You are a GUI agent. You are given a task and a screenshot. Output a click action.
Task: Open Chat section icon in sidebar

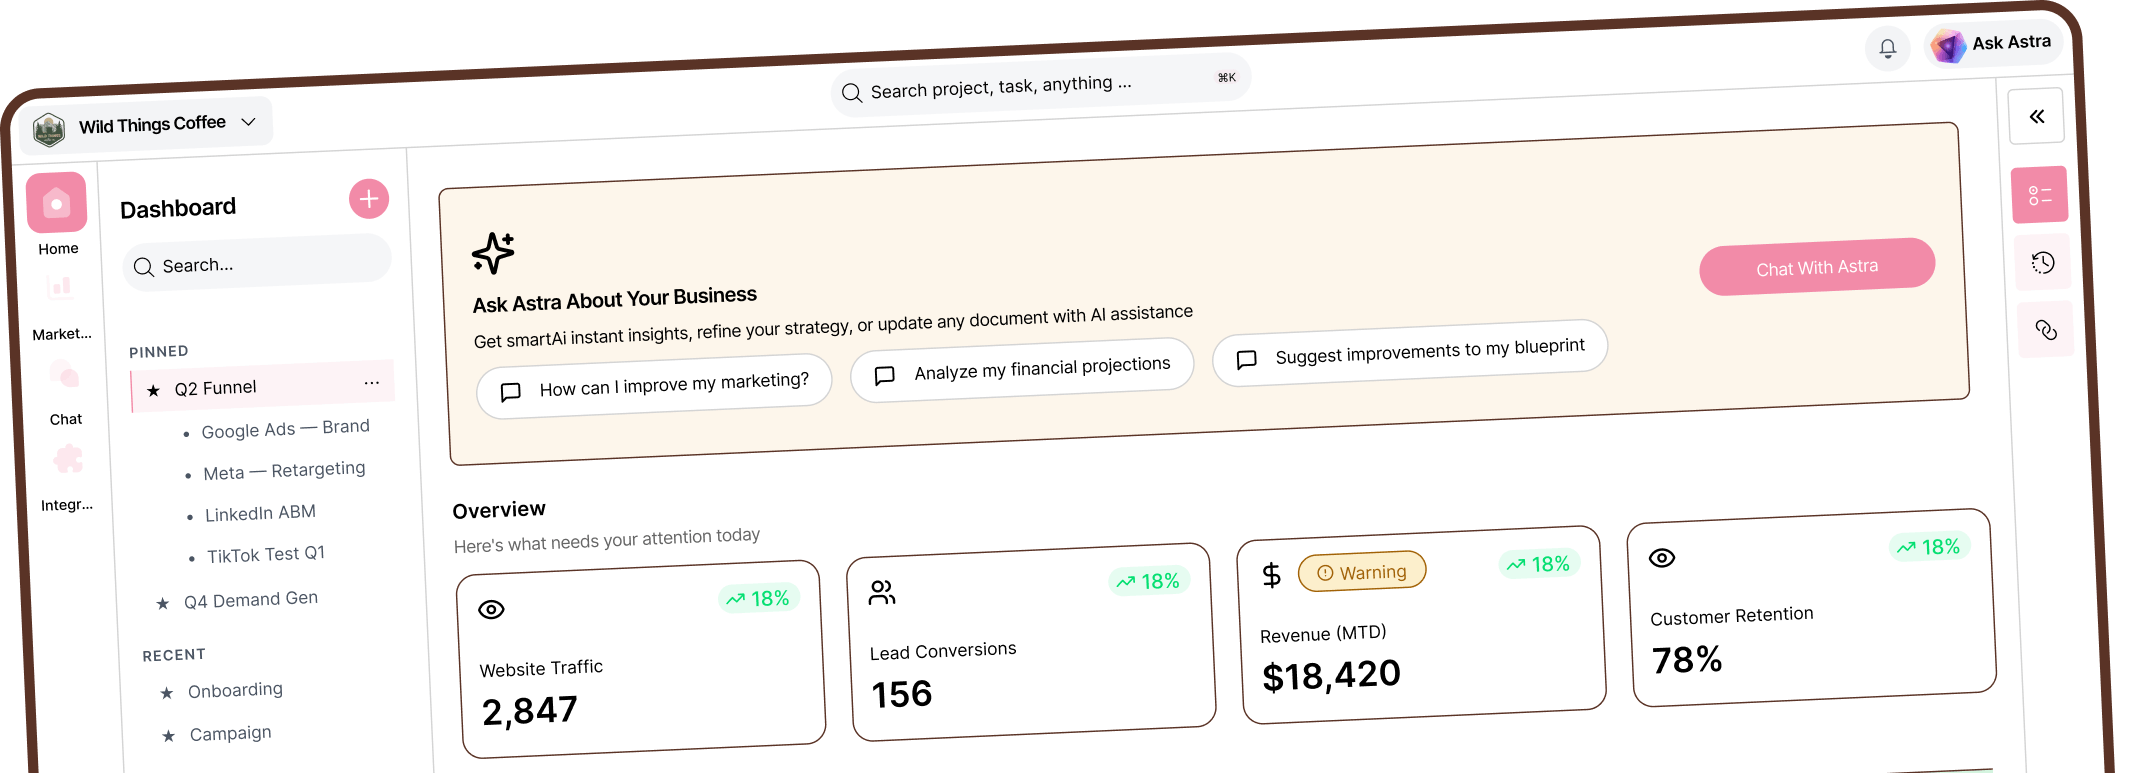[65, 376]
